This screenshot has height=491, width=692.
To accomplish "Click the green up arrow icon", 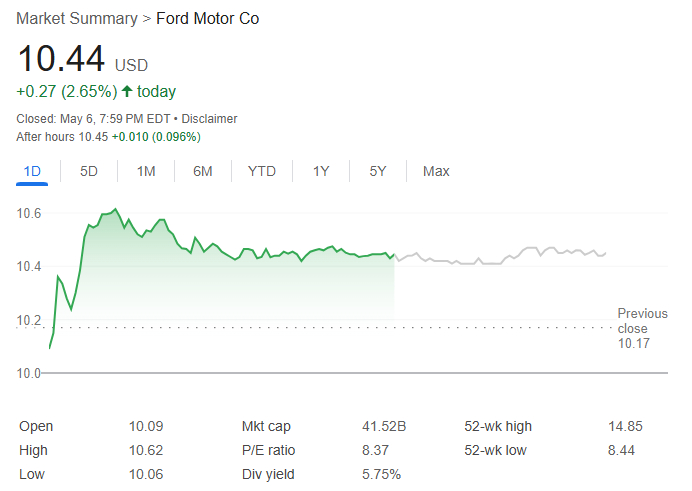I will pos(127,92).
